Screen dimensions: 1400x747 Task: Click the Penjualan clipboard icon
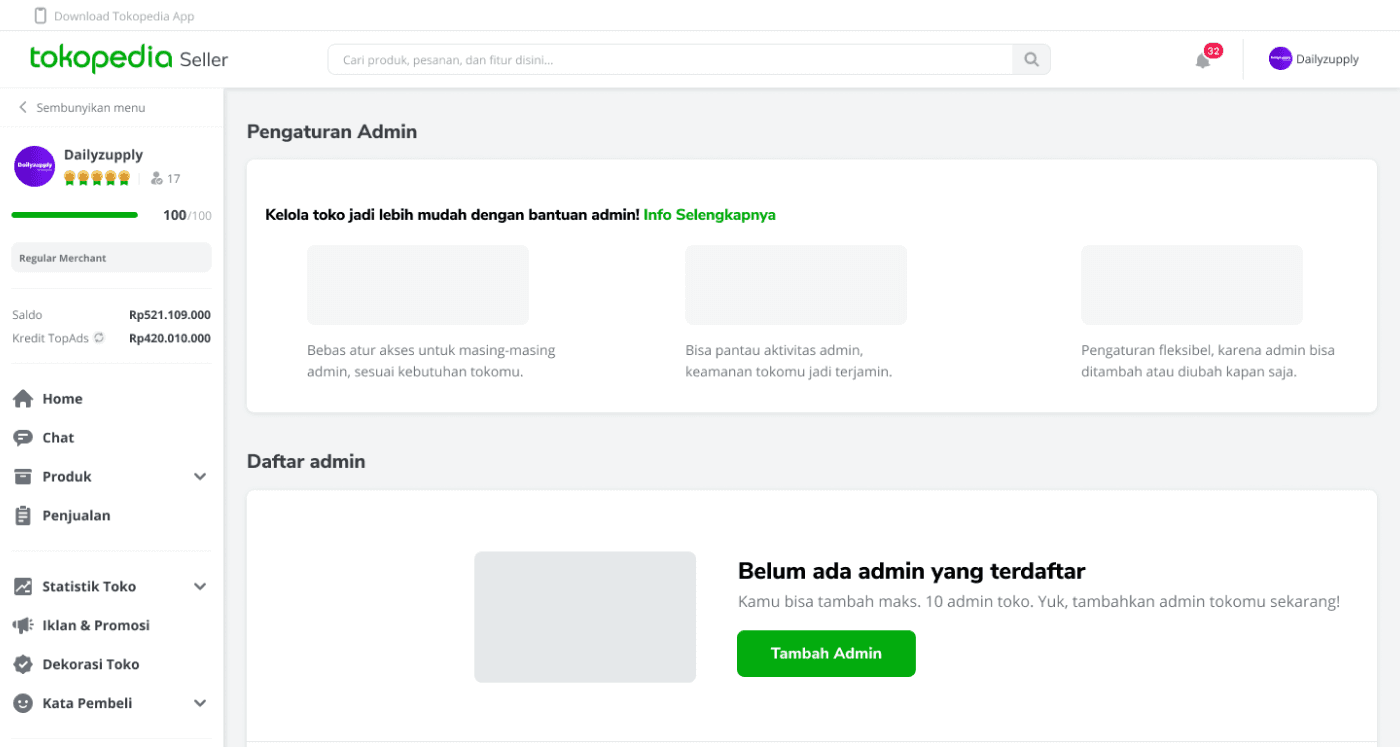23,516
